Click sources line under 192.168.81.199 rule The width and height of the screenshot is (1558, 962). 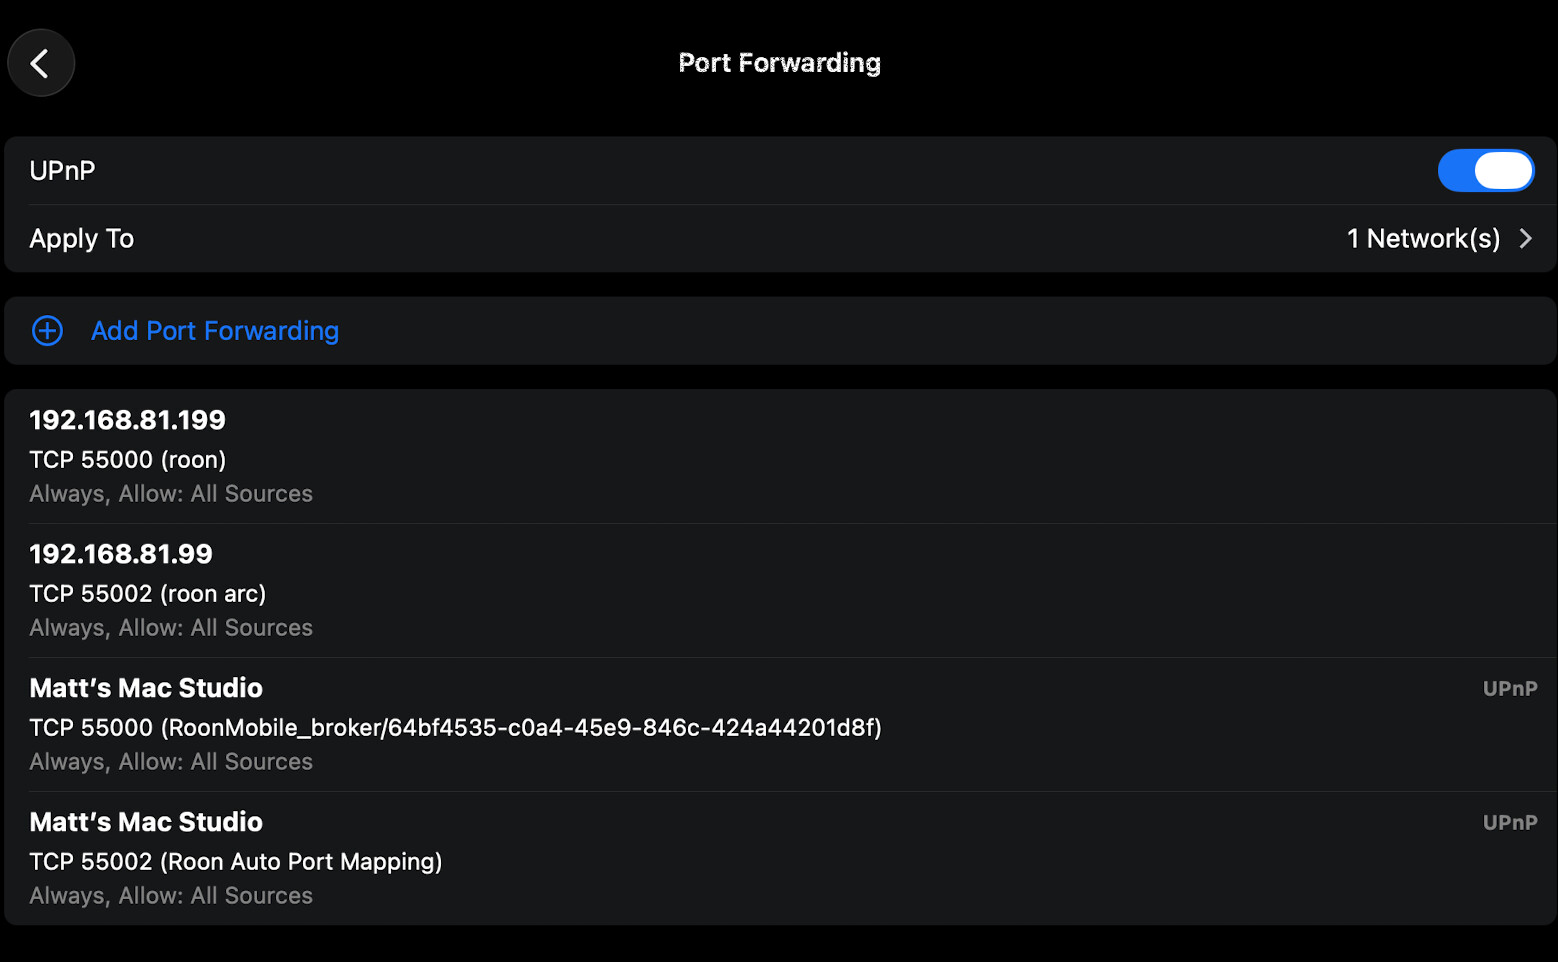(171, 494)
